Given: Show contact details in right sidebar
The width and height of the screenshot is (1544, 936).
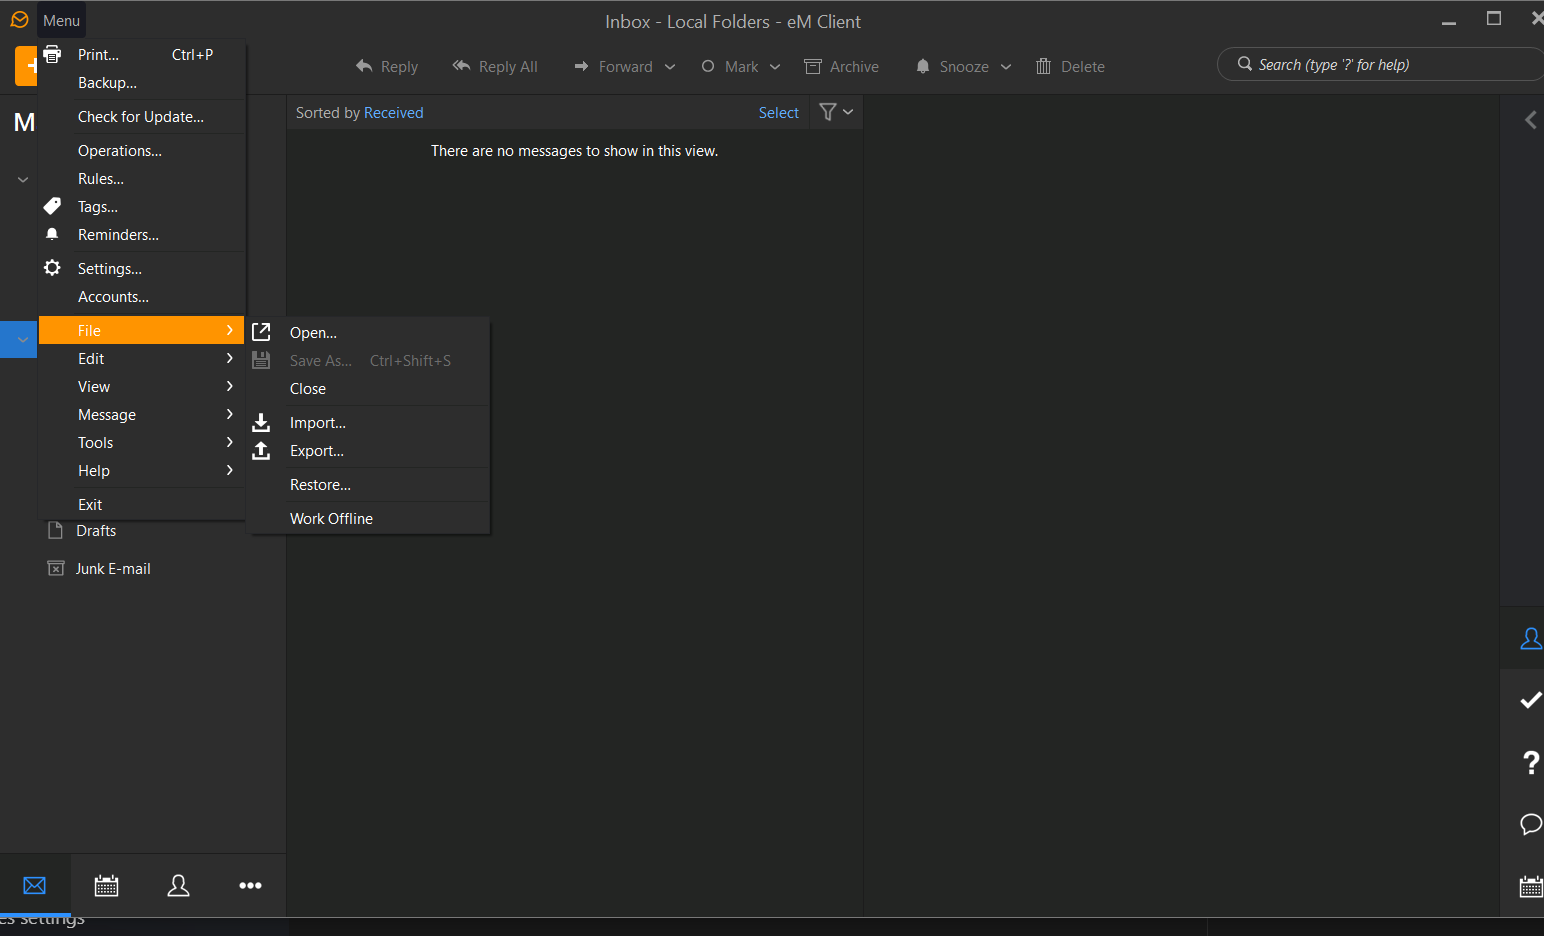Looking at the screenshot, I should tap(1531, 638).
